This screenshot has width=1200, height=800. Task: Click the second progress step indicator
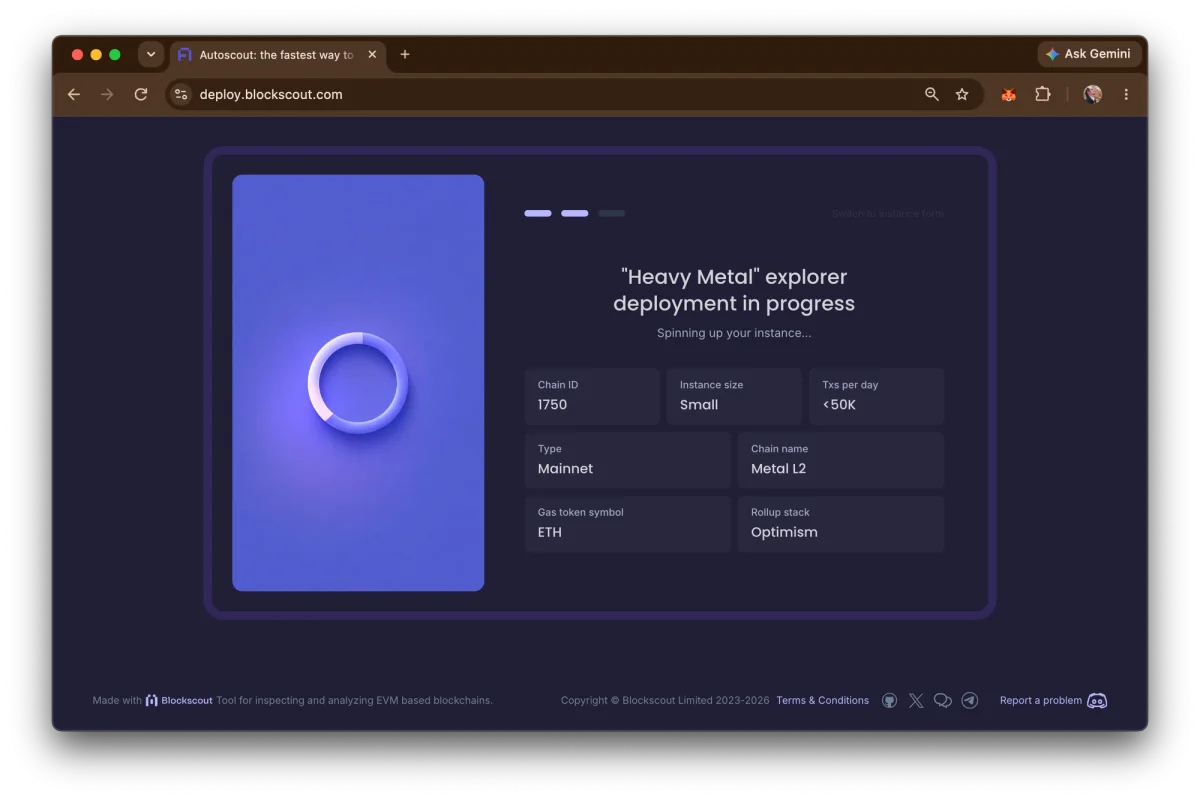point(575,213)
